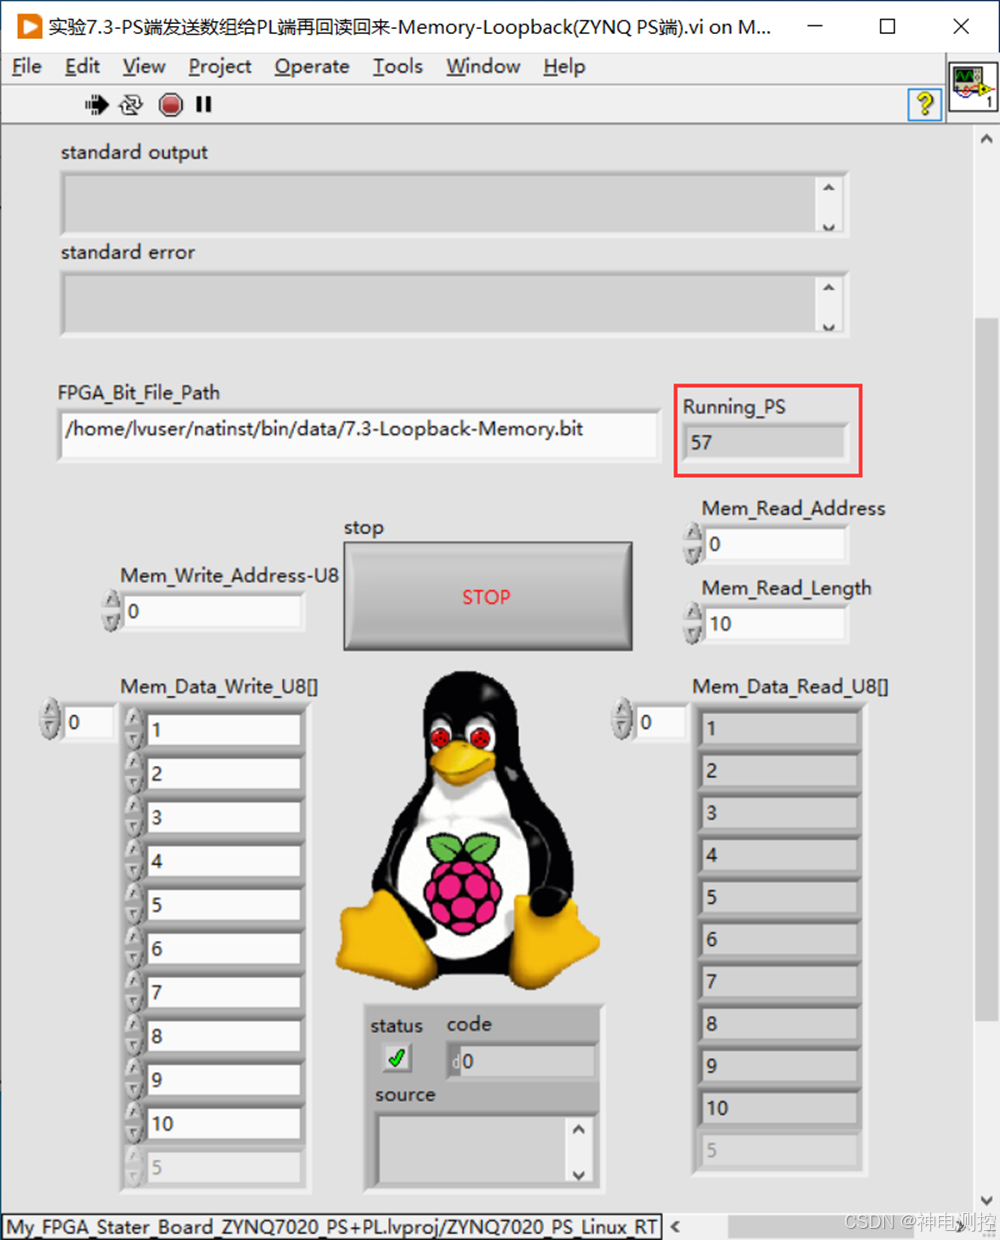Click write array element with value 6
Image resolution: width=1000 pixels, height=1240 pixels.
coord(224,949)
